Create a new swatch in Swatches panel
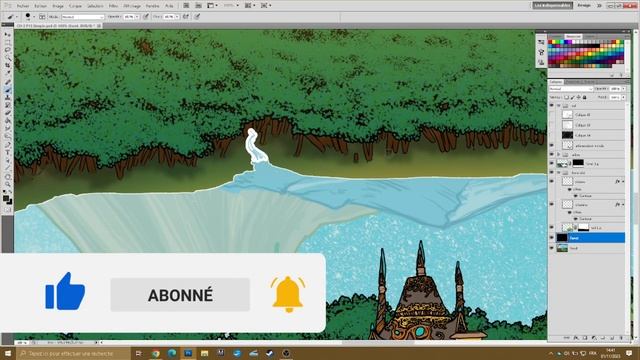This screenshot has height=360, width=640. pos(612,75)
